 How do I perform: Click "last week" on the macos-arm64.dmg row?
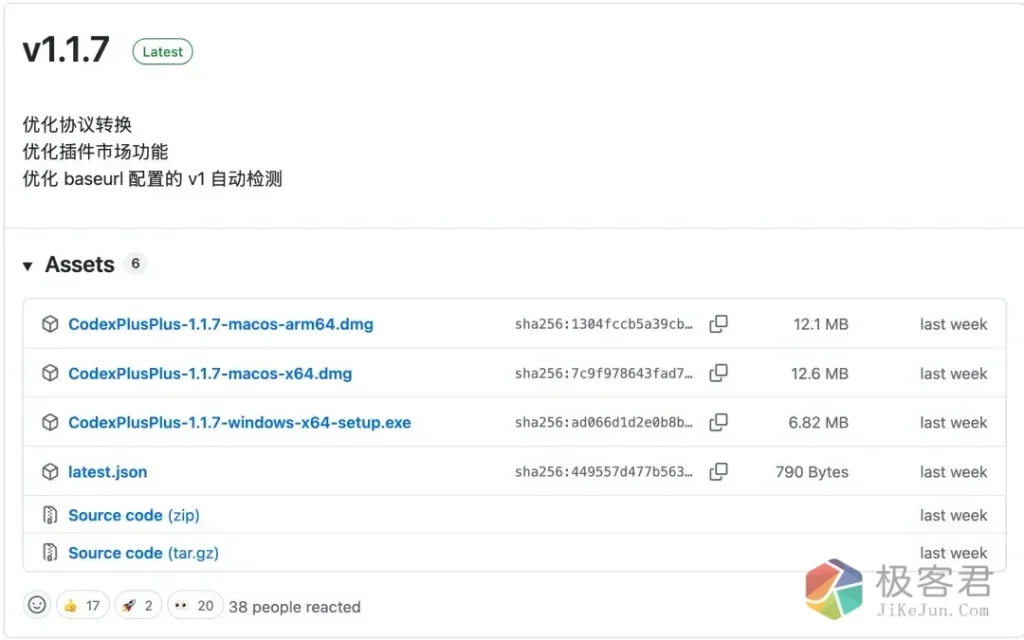coord(953,324)
